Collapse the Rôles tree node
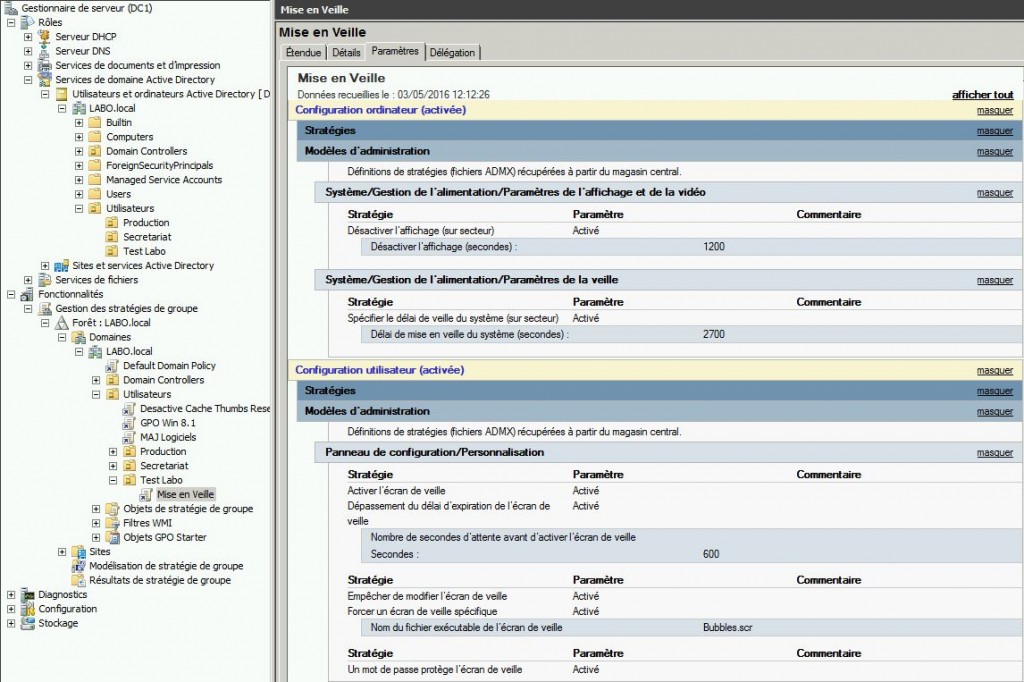This screenshot has width=1024, height=682. 11,22
